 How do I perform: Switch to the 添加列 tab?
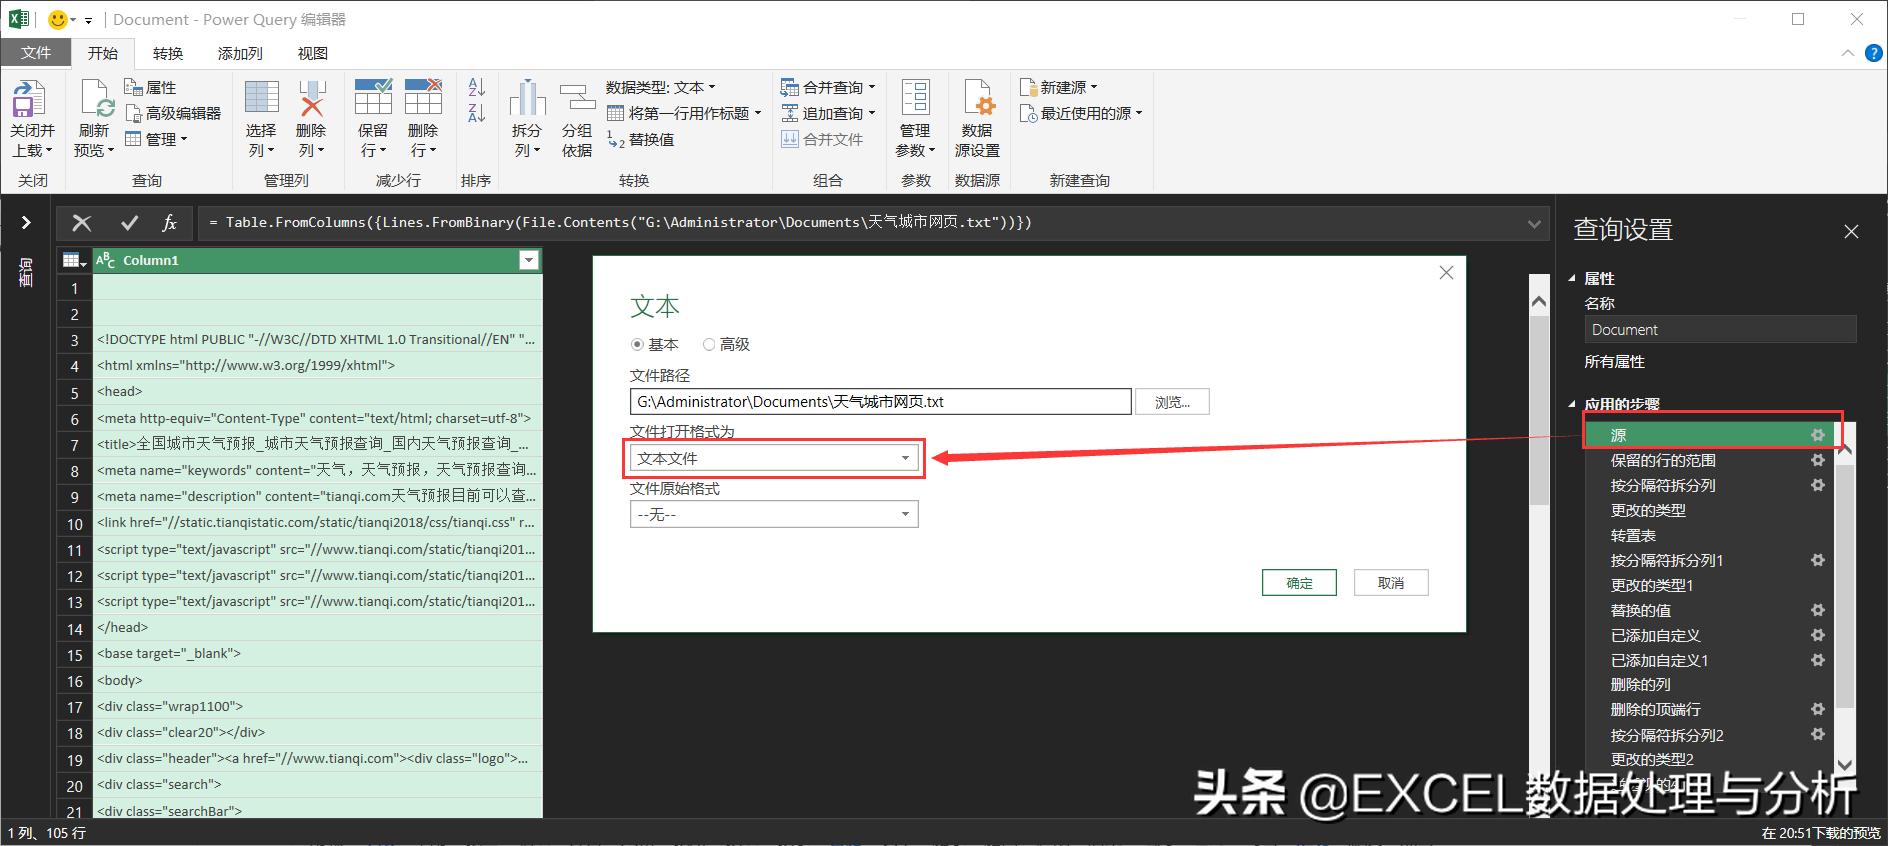tap(240, 53)
